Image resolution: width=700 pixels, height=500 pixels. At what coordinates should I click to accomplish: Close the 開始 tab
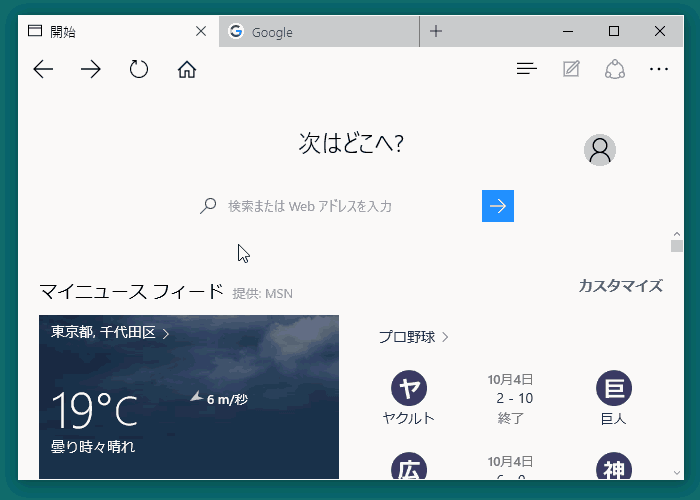[x=201, y=31]
